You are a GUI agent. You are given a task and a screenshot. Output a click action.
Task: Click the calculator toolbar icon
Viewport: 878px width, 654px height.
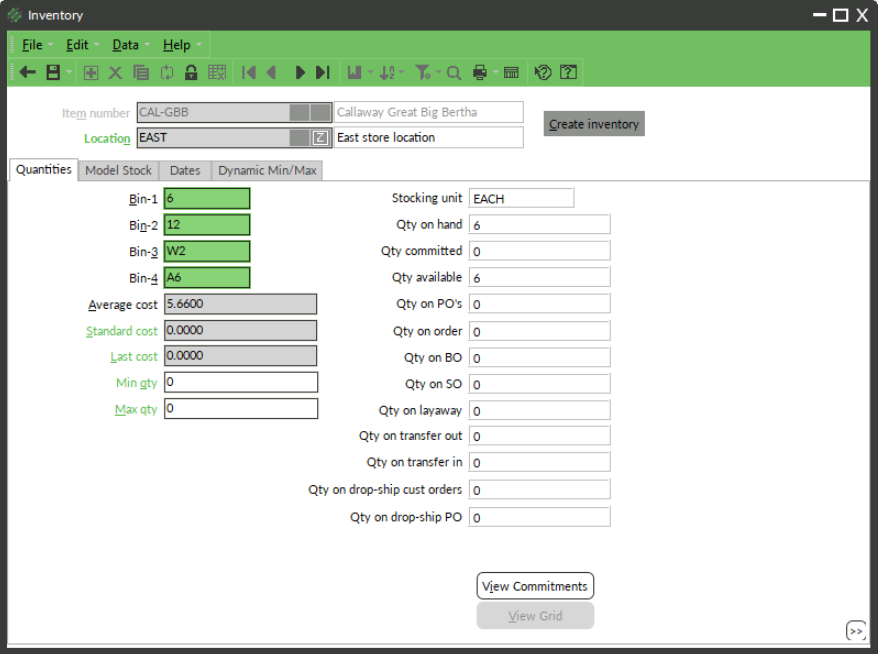pyautogui.click(x=511, y=72)
